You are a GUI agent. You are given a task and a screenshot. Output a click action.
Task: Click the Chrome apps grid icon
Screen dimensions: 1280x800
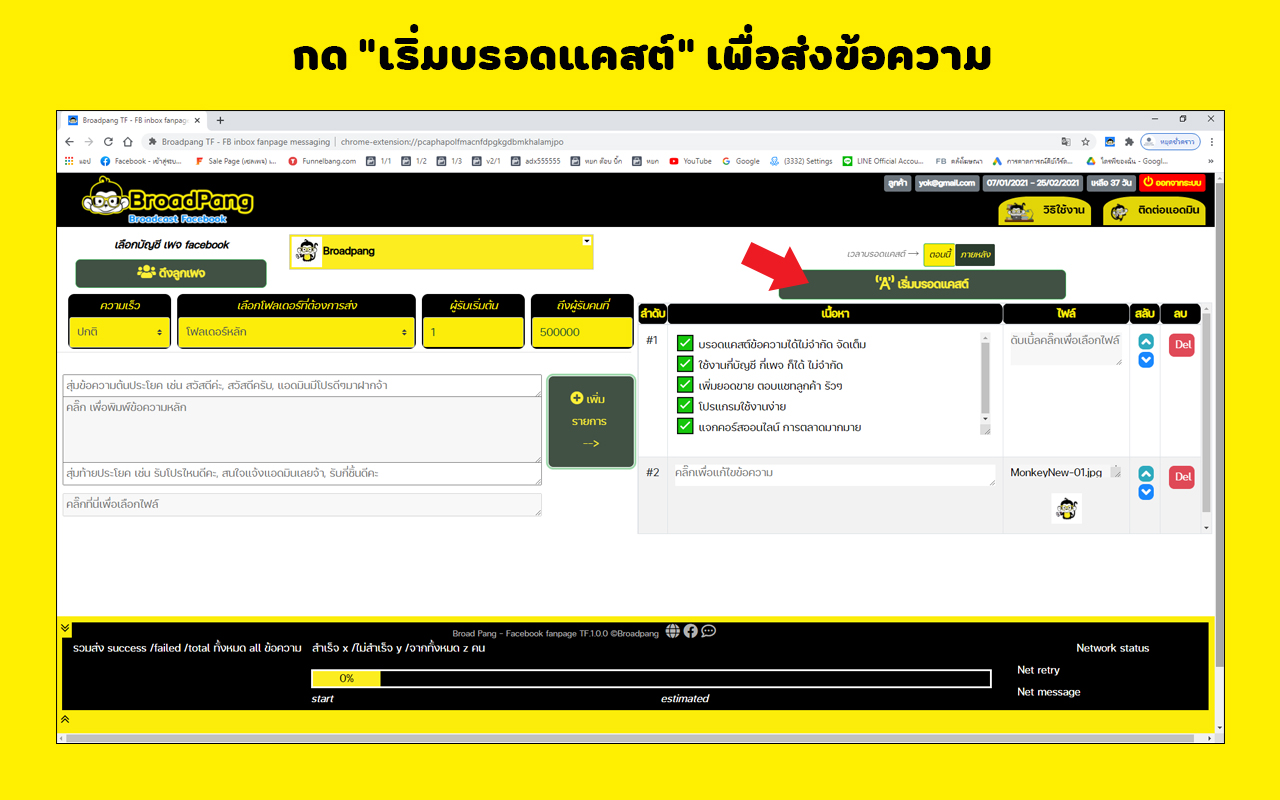click(x=69, y=161)
